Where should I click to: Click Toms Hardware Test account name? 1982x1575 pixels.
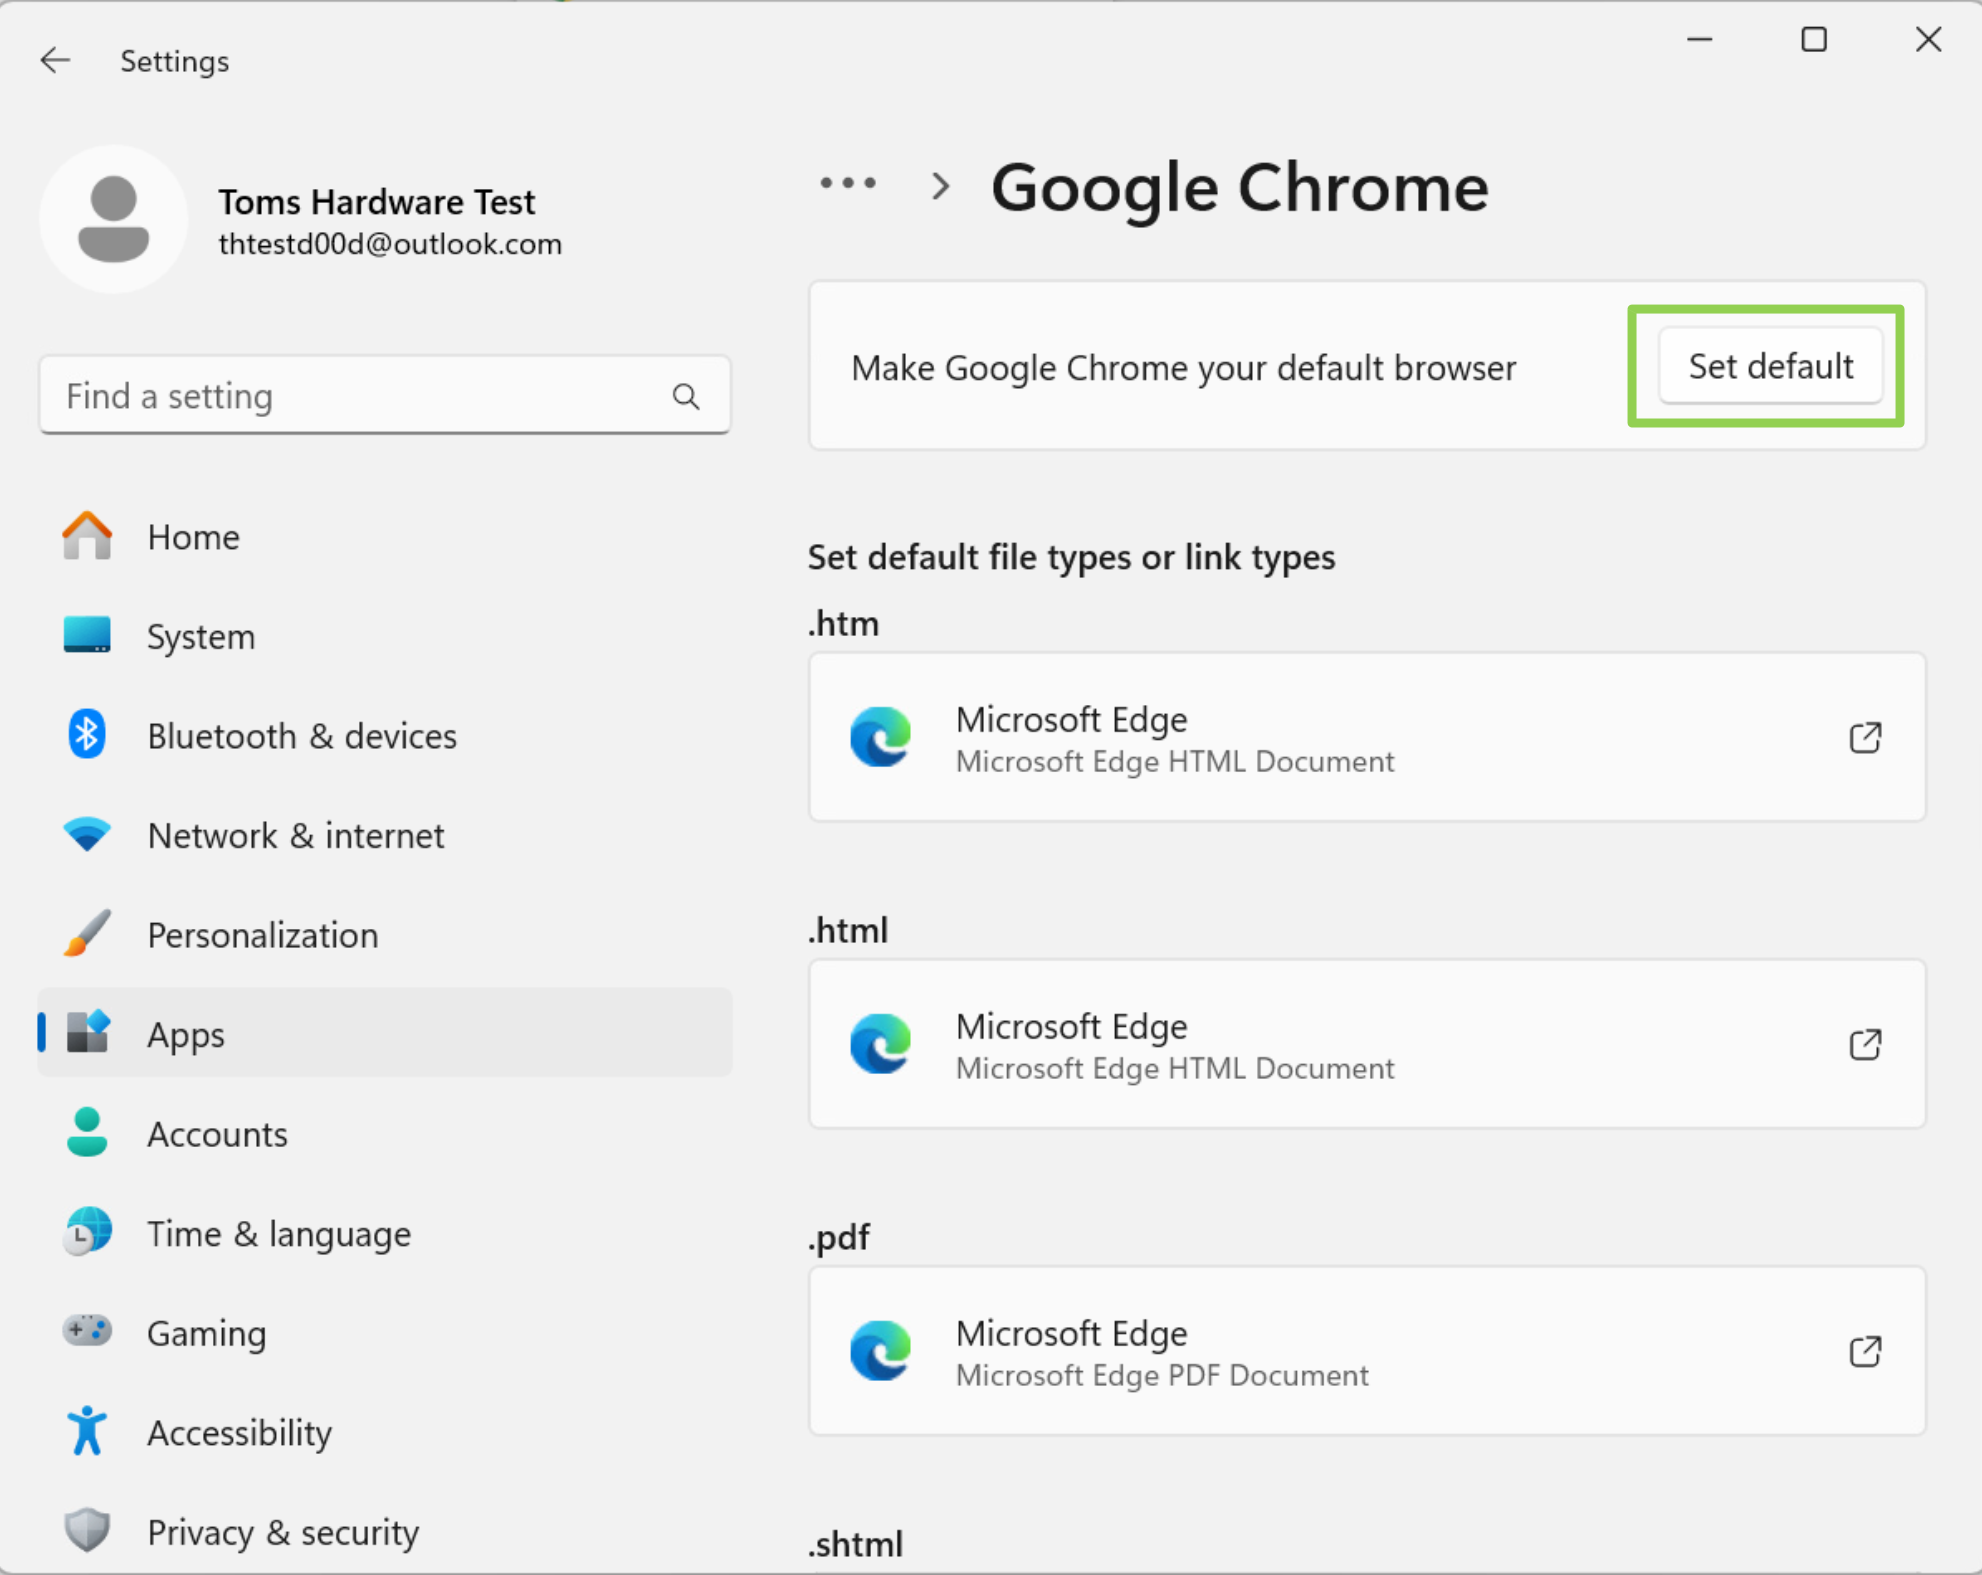377,202
